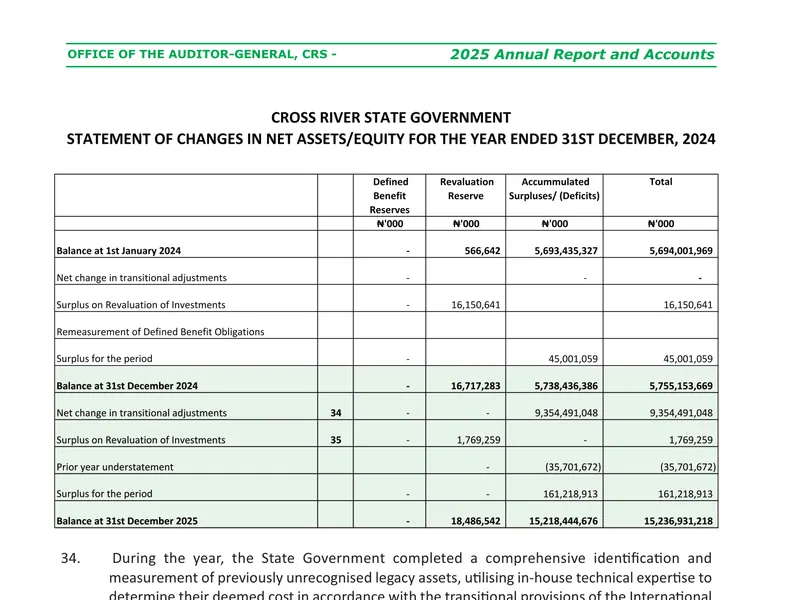
Task: Click 9,354,491,048 in the Total column
Action: click(681, 413)
